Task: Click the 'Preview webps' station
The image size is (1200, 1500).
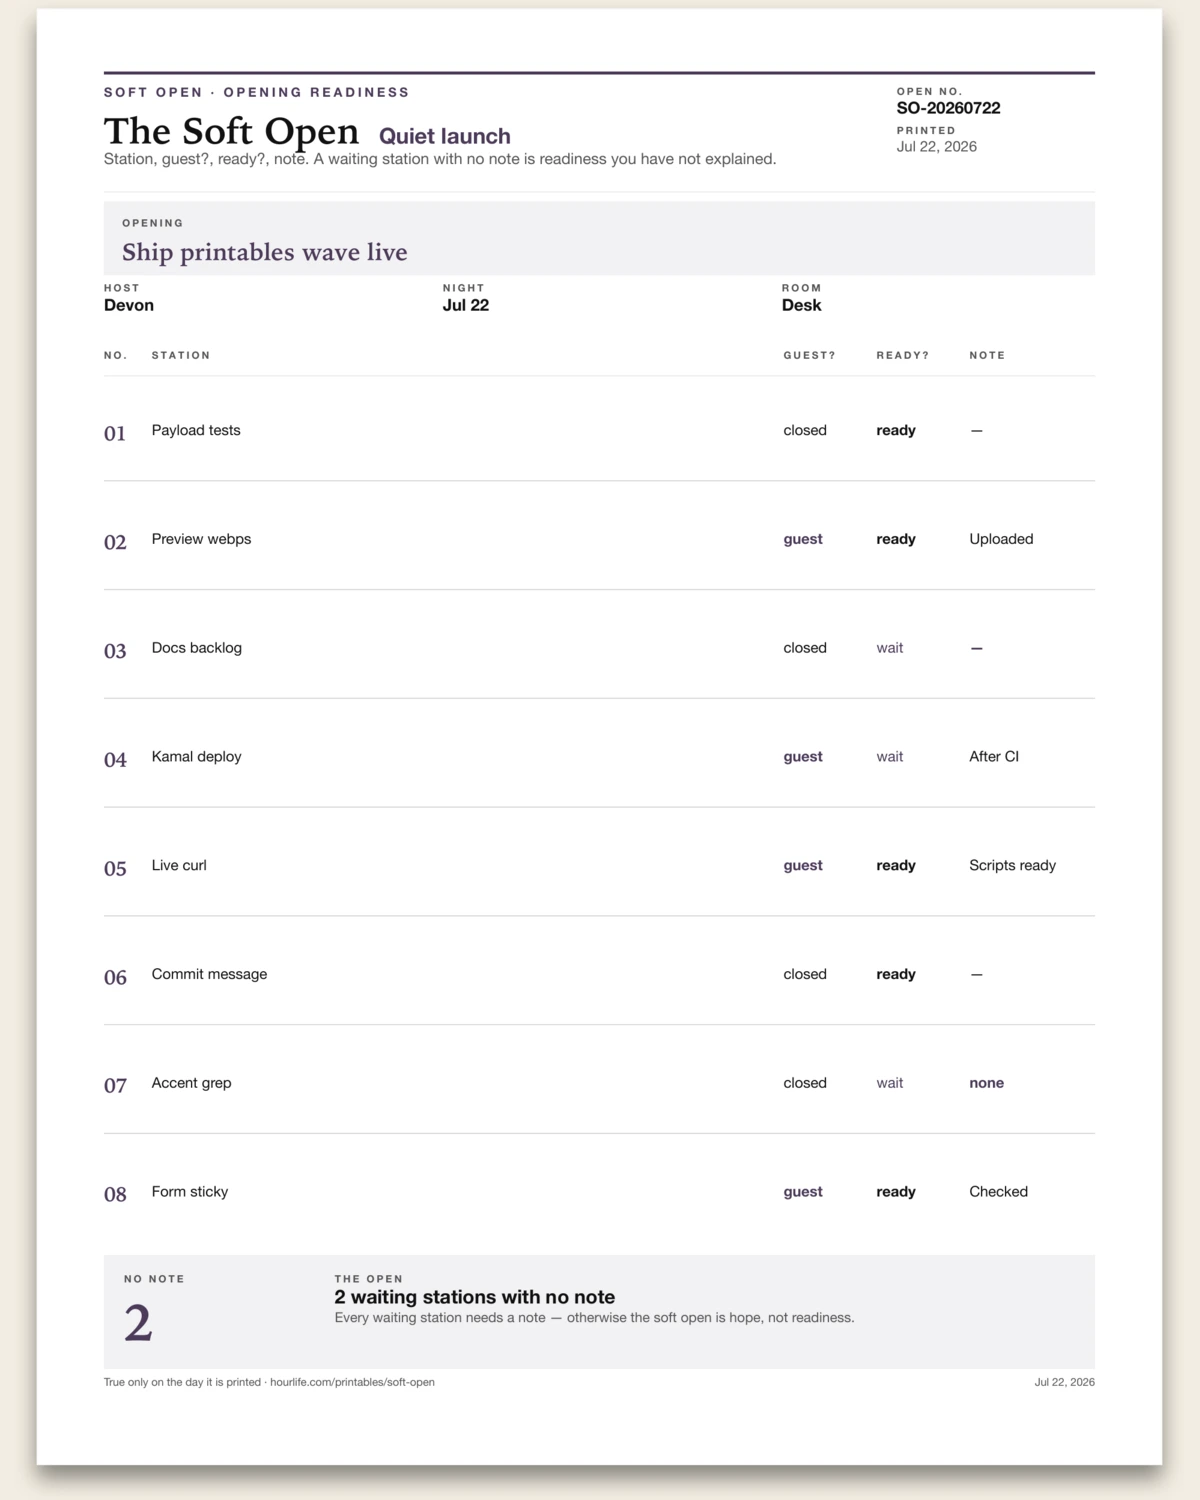Action: [x=201, y=539]
